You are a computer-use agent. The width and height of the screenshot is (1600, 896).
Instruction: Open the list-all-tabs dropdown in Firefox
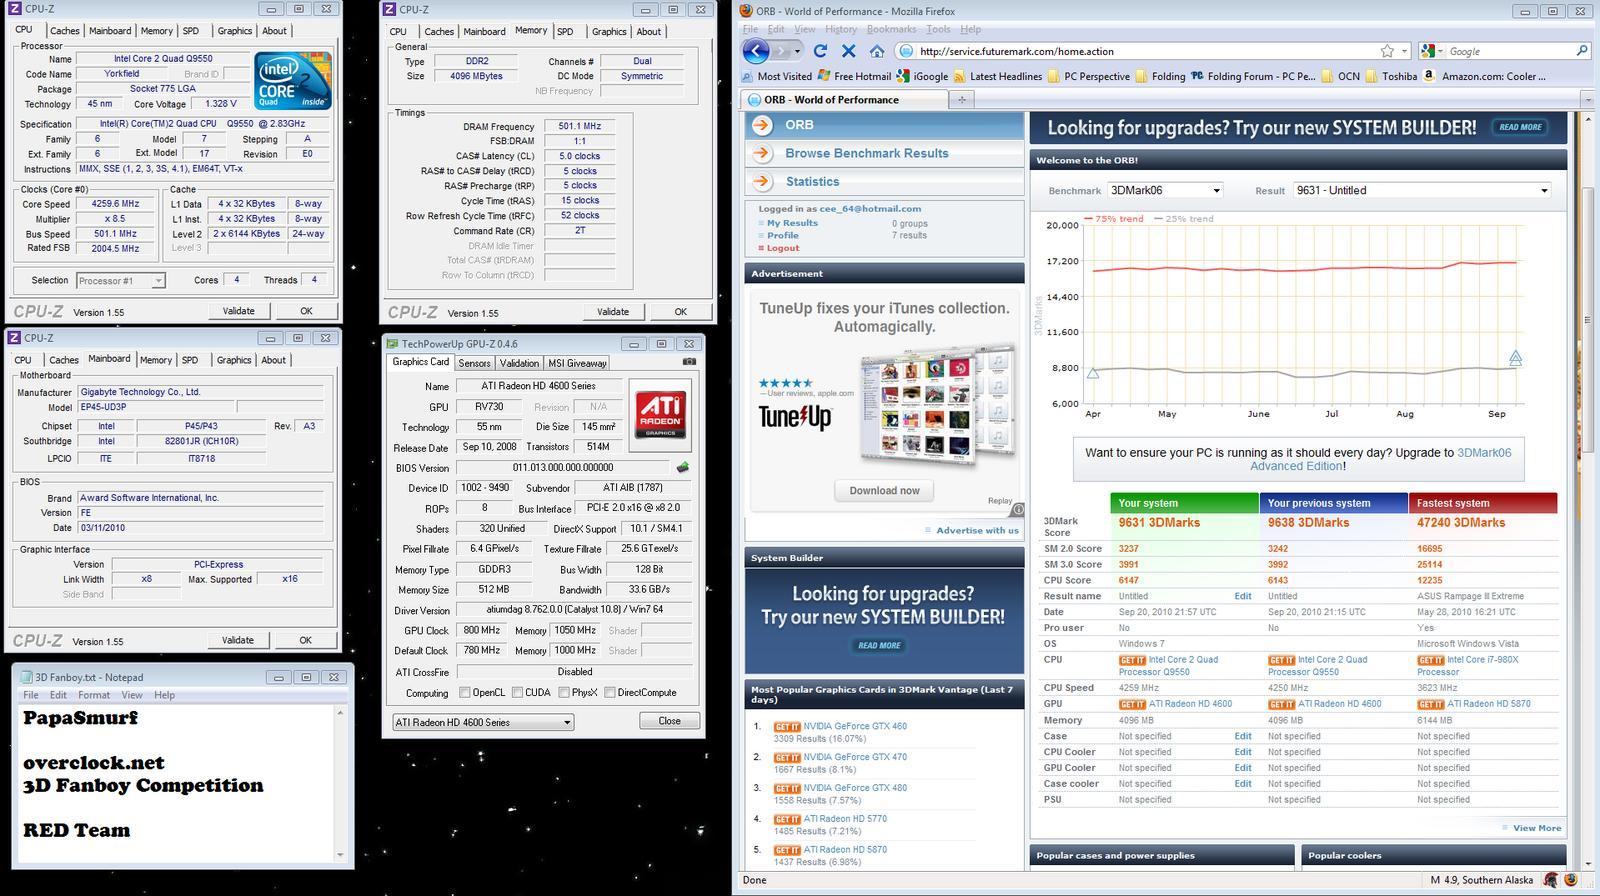coord(1588,99)
